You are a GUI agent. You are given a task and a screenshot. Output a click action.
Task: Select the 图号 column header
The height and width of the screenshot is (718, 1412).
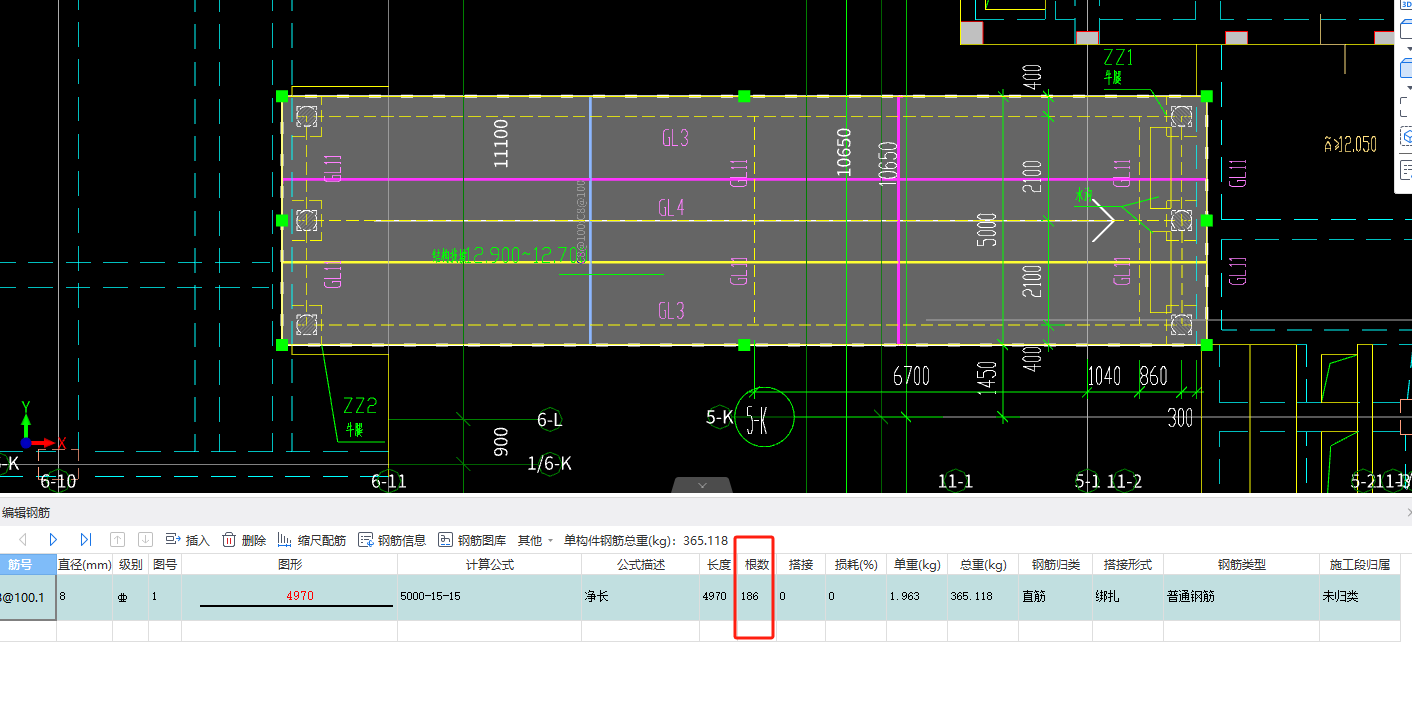[x=165, y=564]
